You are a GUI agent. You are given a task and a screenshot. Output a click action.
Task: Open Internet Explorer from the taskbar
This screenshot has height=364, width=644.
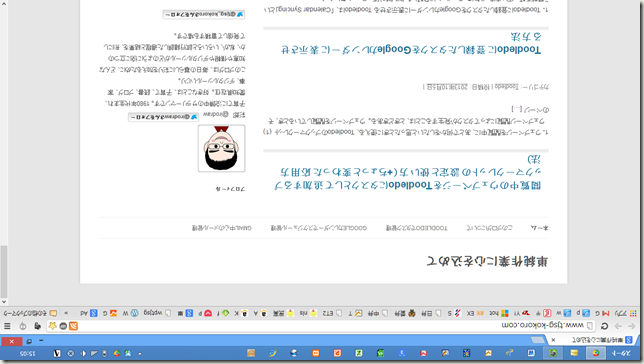[x=273, y=353]
